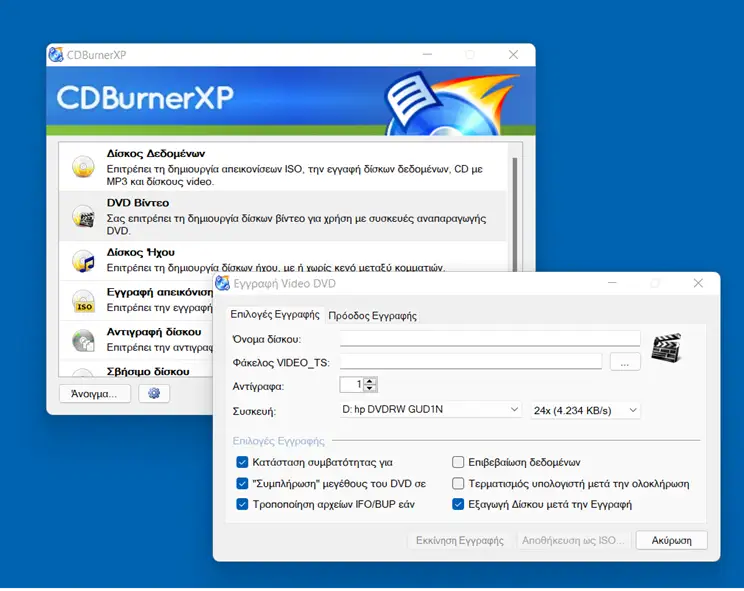Open settings via the gear icon button
Screen dimensions: 744x591
pos(154,393)
